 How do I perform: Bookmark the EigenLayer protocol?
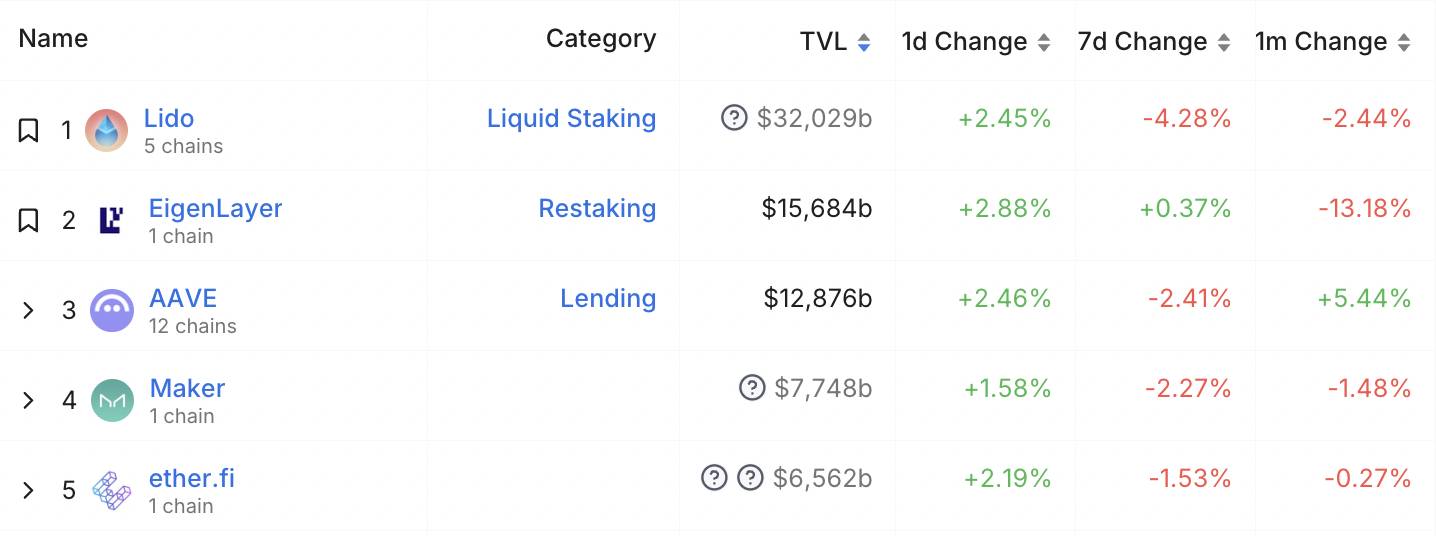[x=28, y=220]
